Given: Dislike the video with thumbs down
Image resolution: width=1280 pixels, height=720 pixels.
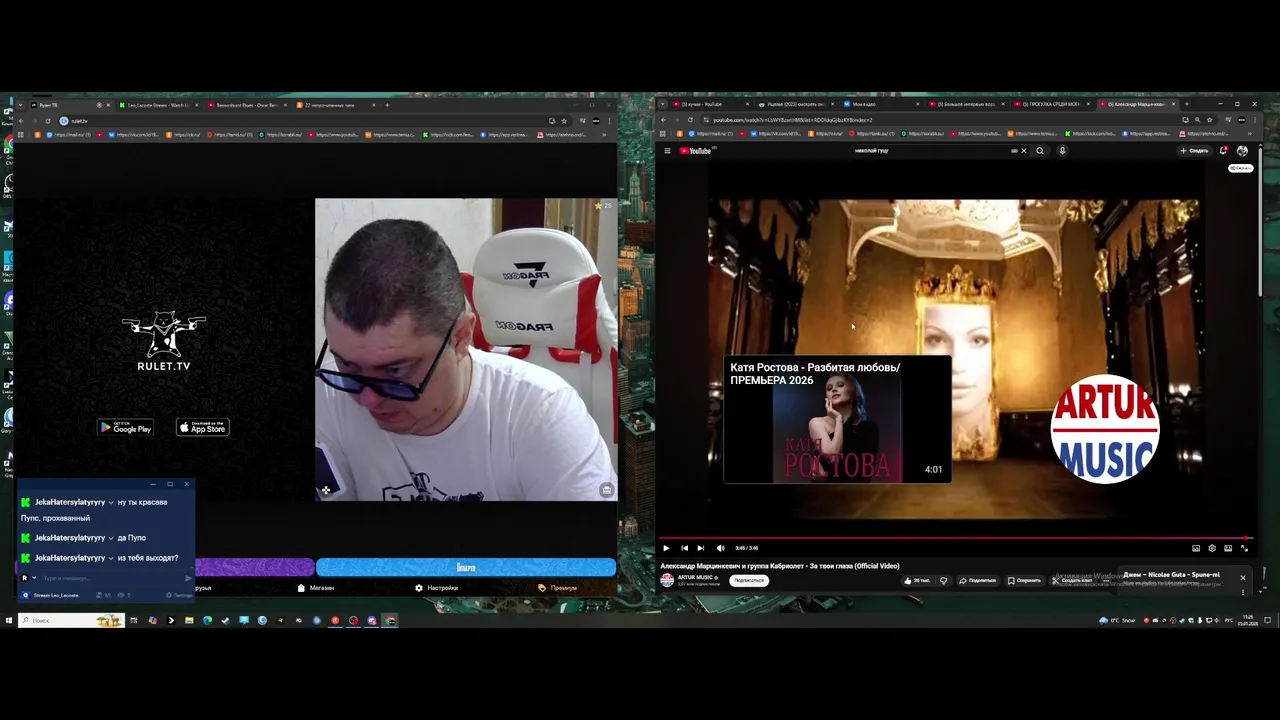Looking at the screenshot, I should 943,580.
